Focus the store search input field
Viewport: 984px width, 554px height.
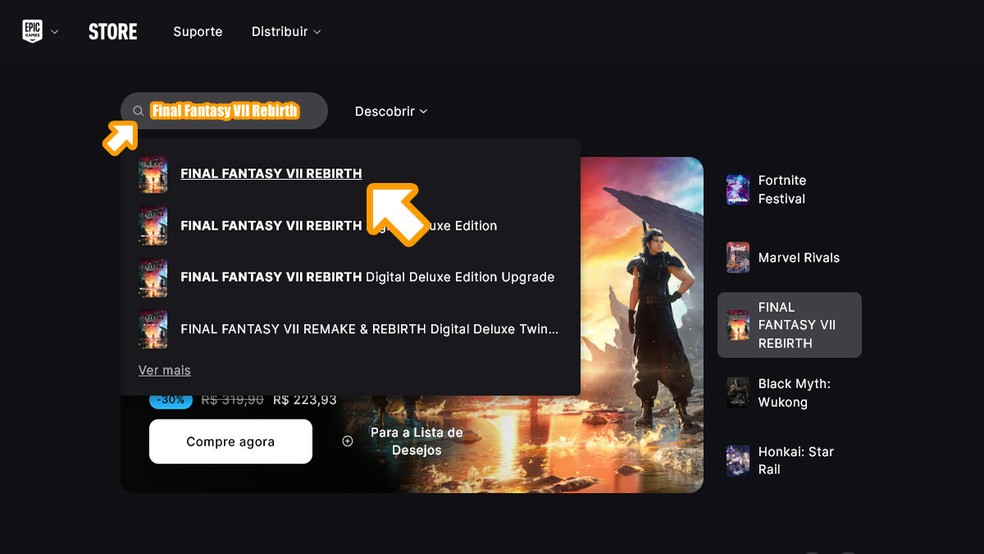tap(224, 111)
